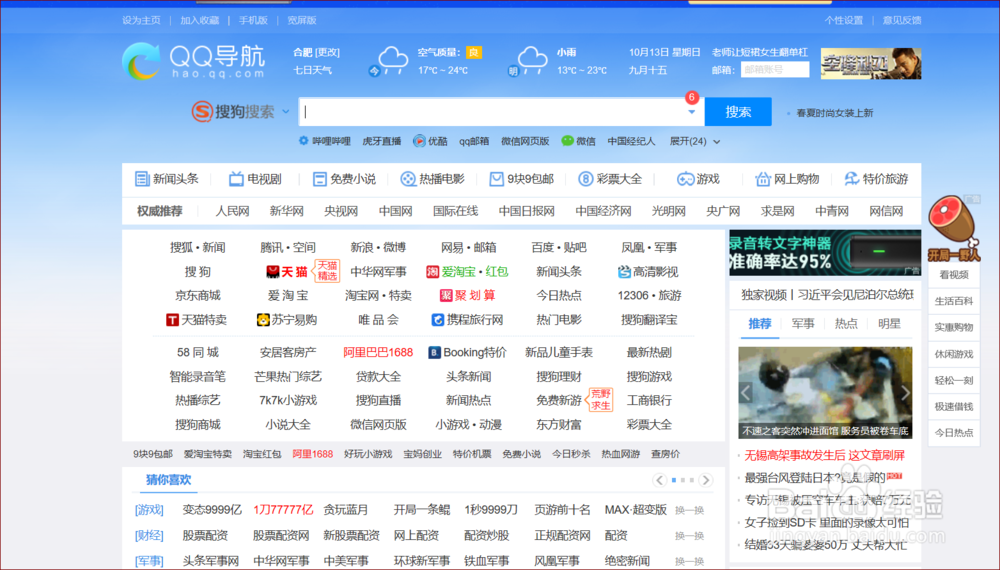Click the 彩票大全 lottery icon

tap(585, 179)
